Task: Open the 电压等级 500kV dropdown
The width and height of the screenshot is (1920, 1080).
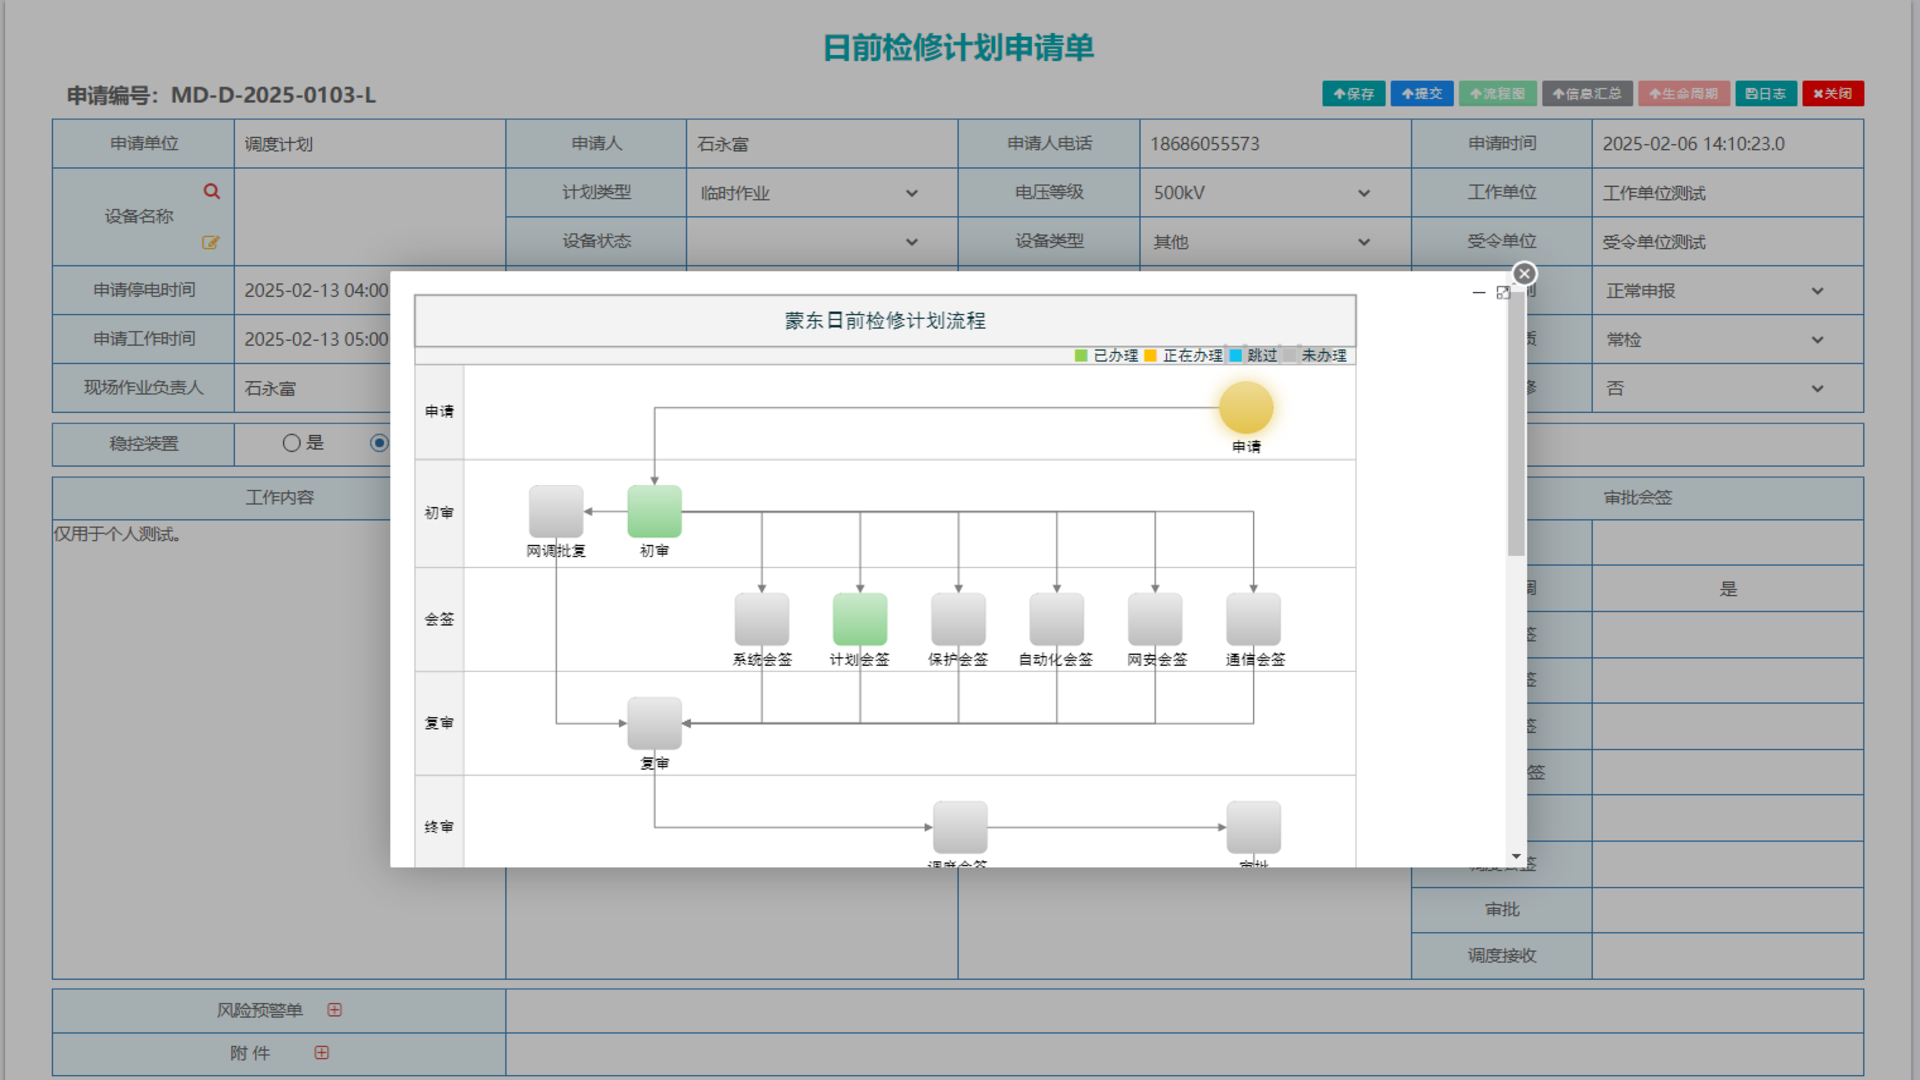Action: 1260,193
